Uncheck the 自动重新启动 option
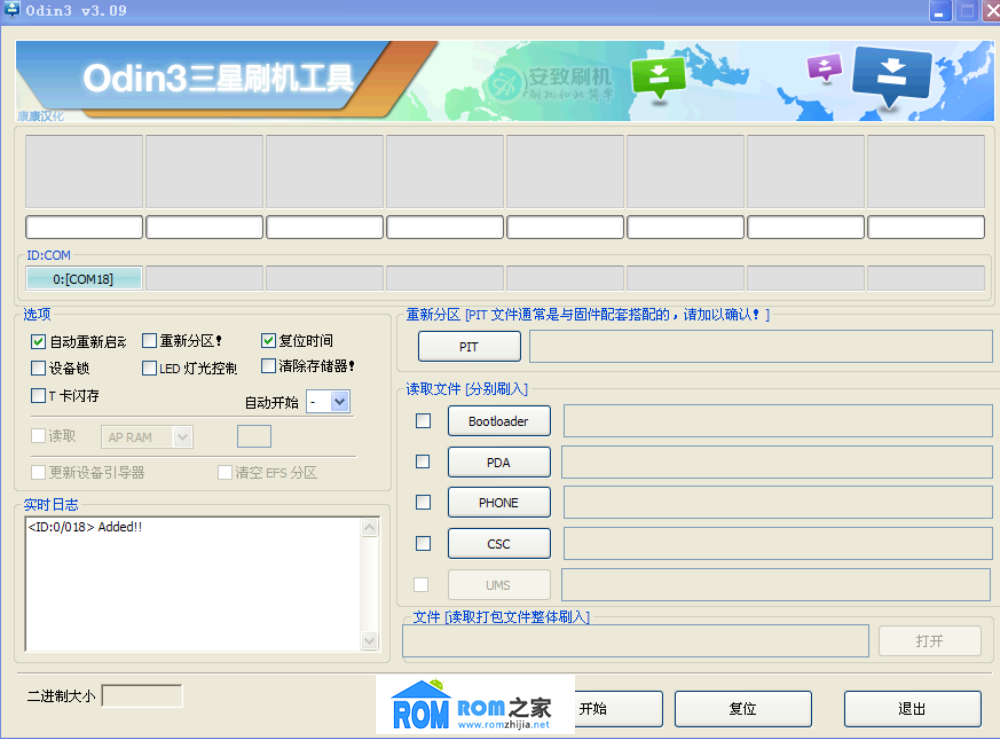This screenshot has height=739, width=1000. click(38, 341)
